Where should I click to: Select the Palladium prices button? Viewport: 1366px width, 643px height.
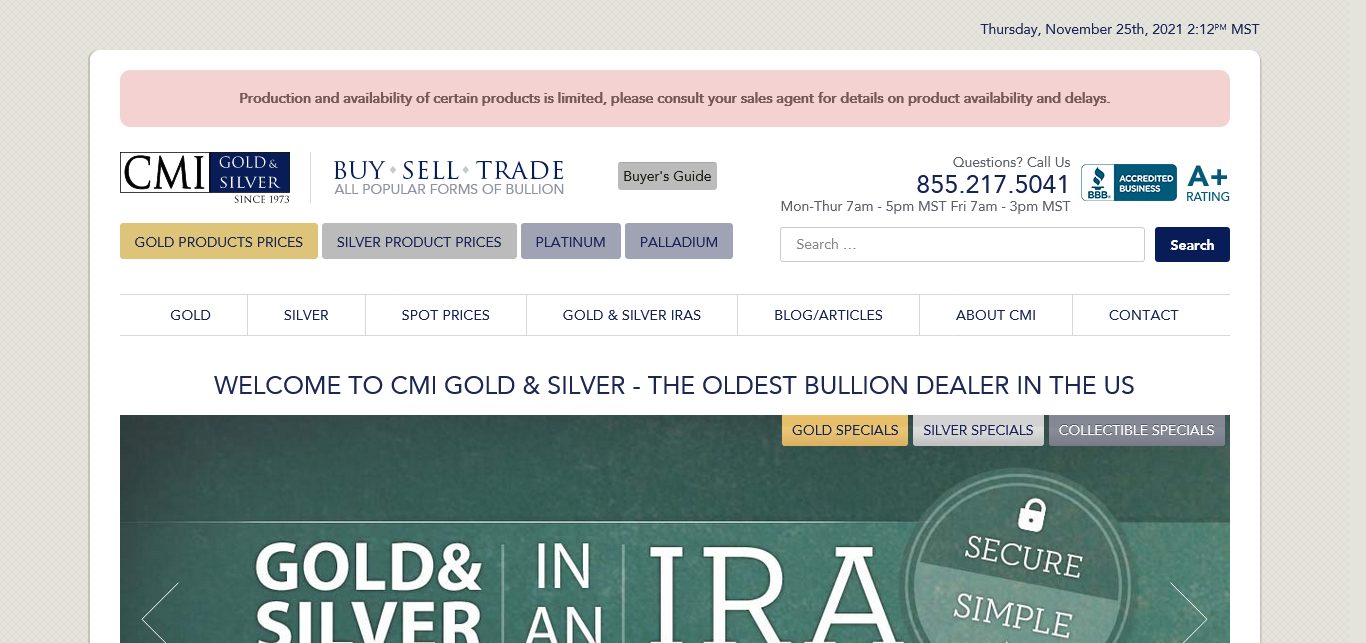tap(678, 241)
